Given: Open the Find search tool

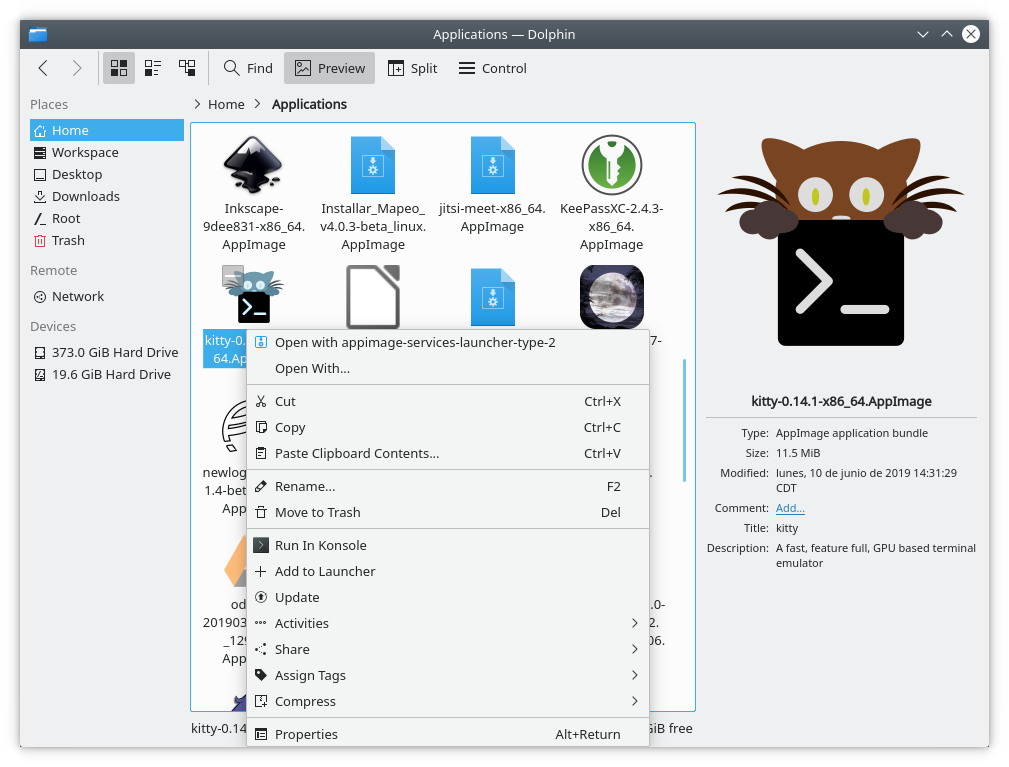Looking at the screenshot, I should (x=248, y=68).
